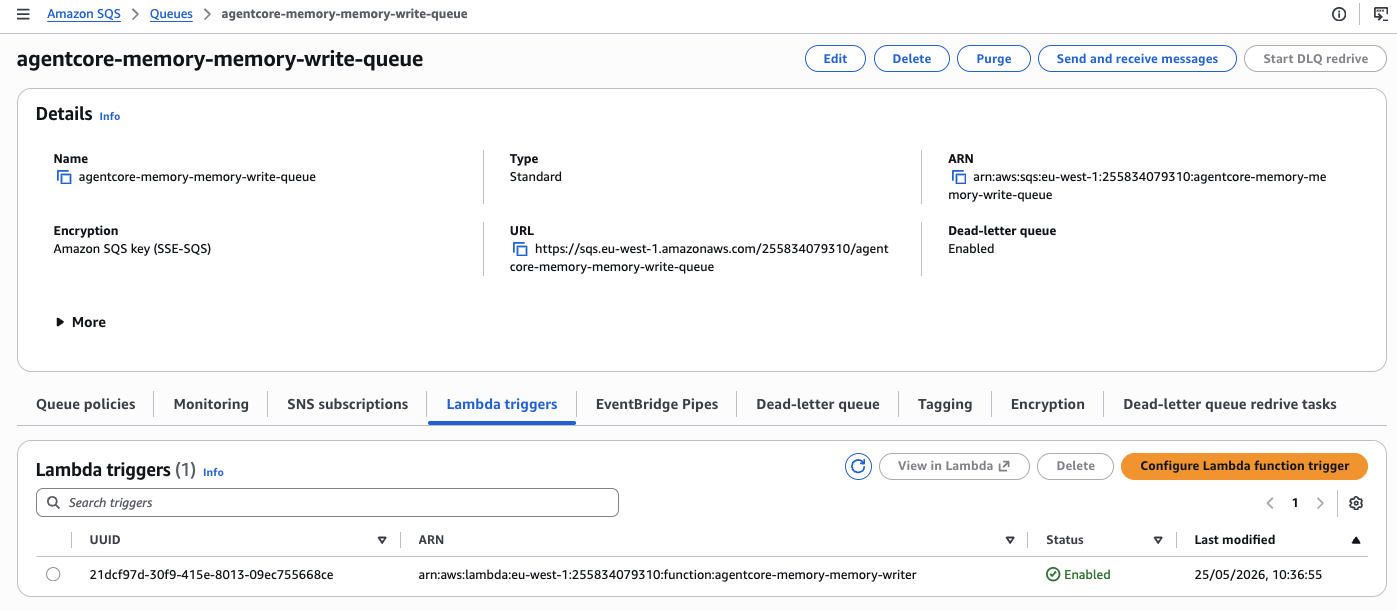Viewport: 1397px width, 610px height.
Task: Open the CloudShell icon top right
Action: click(1380, 14)
